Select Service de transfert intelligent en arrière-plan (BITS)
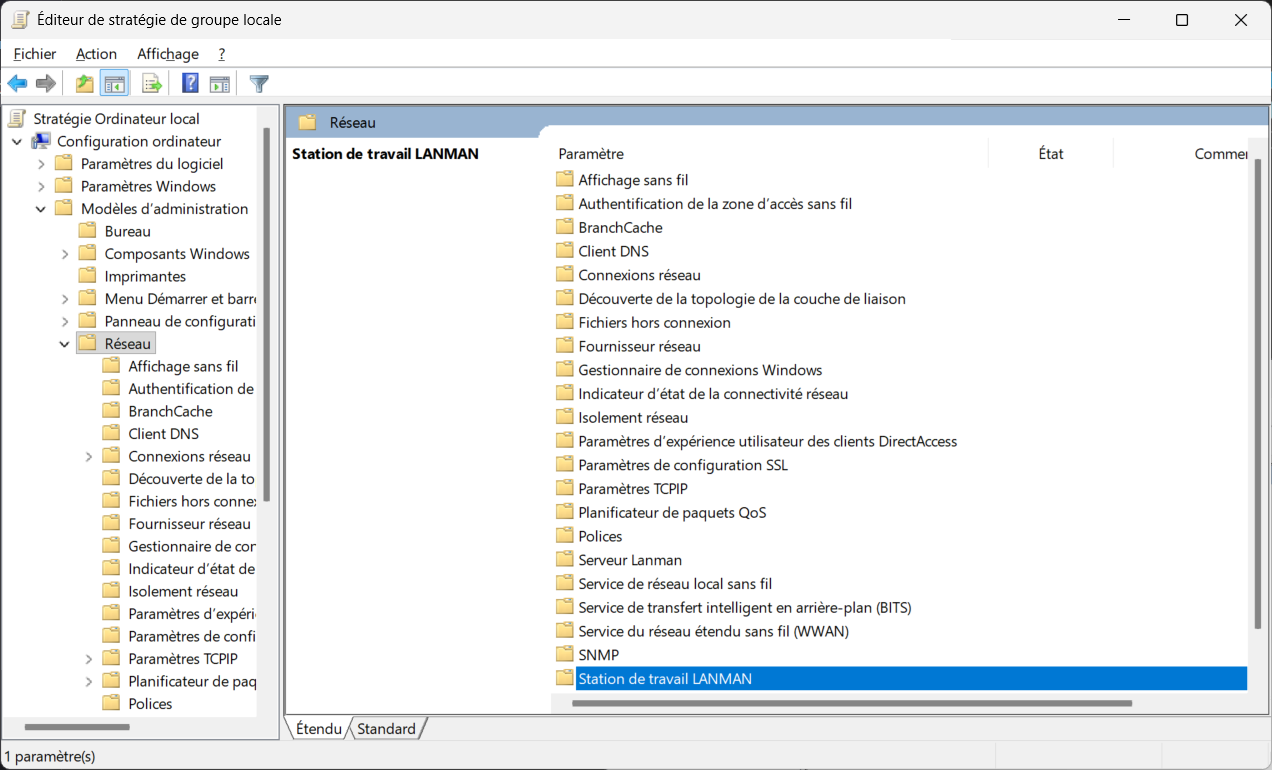This screenshot has height=770, width=1272. click(745, 608)
